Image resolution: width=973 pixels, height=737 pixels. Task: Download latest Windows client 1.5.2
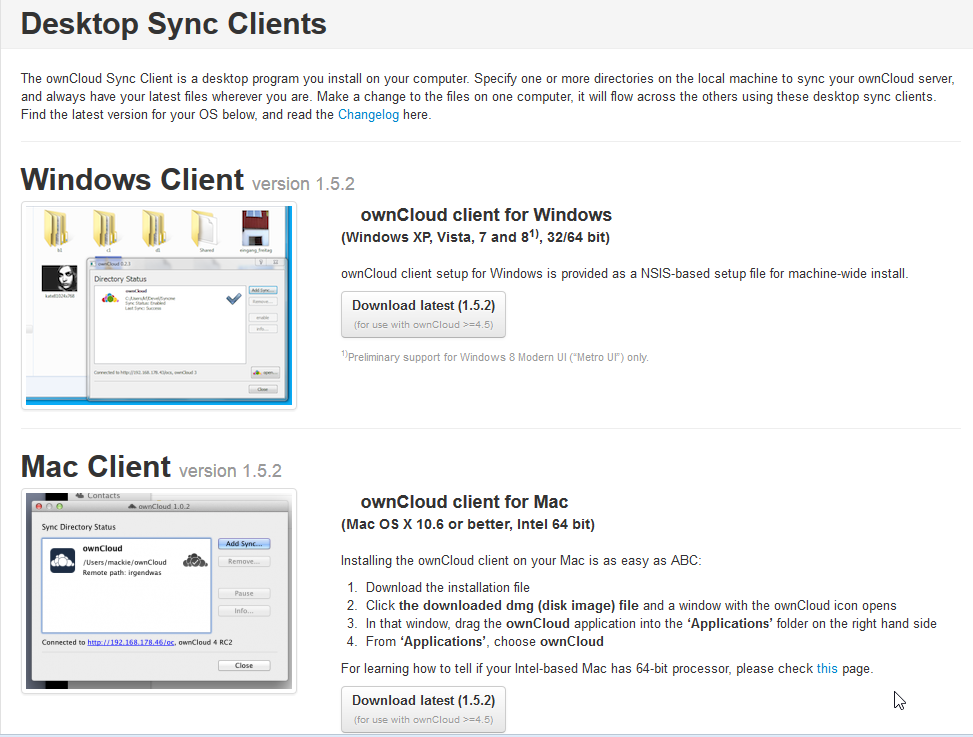tap(423, 314)
